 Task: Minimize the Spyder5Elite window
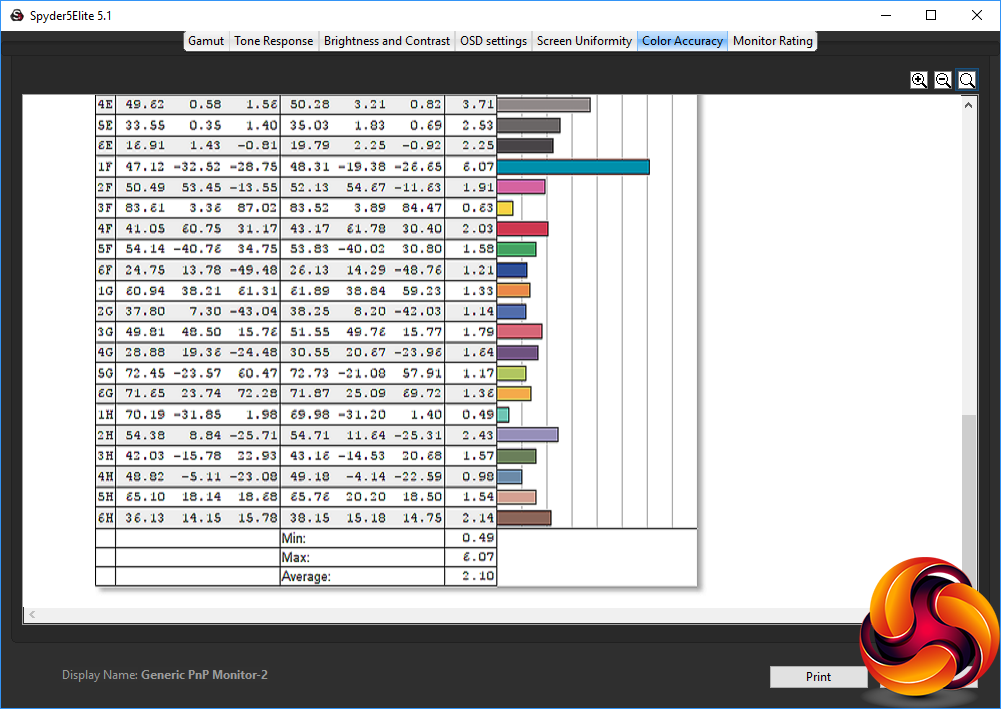tap(885, 15)
